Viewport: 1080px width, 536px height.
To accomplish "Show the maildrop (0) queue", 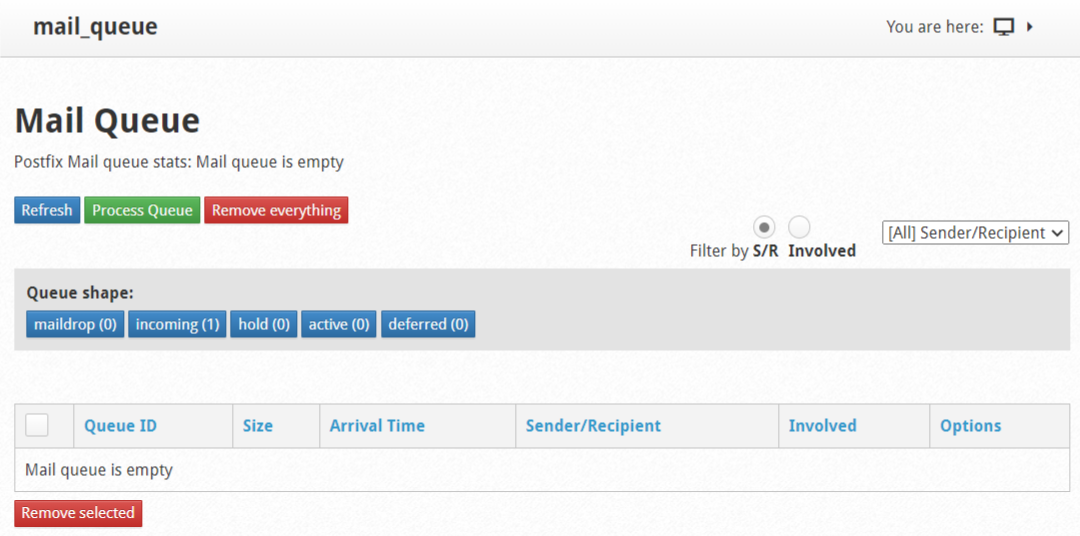I will (75, 324).
